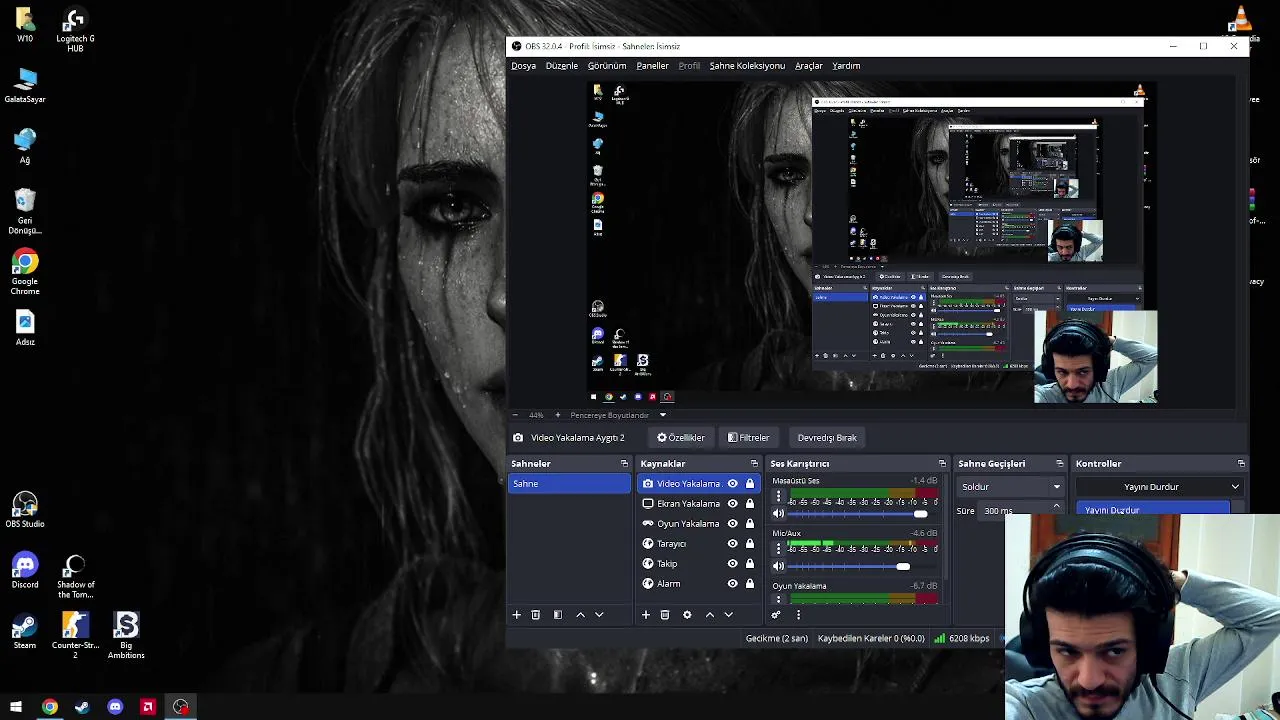This screenshot has width=1280, height=720.
Task: Move source up in Kaynaklar toolbar
Action: pos(710,615)
